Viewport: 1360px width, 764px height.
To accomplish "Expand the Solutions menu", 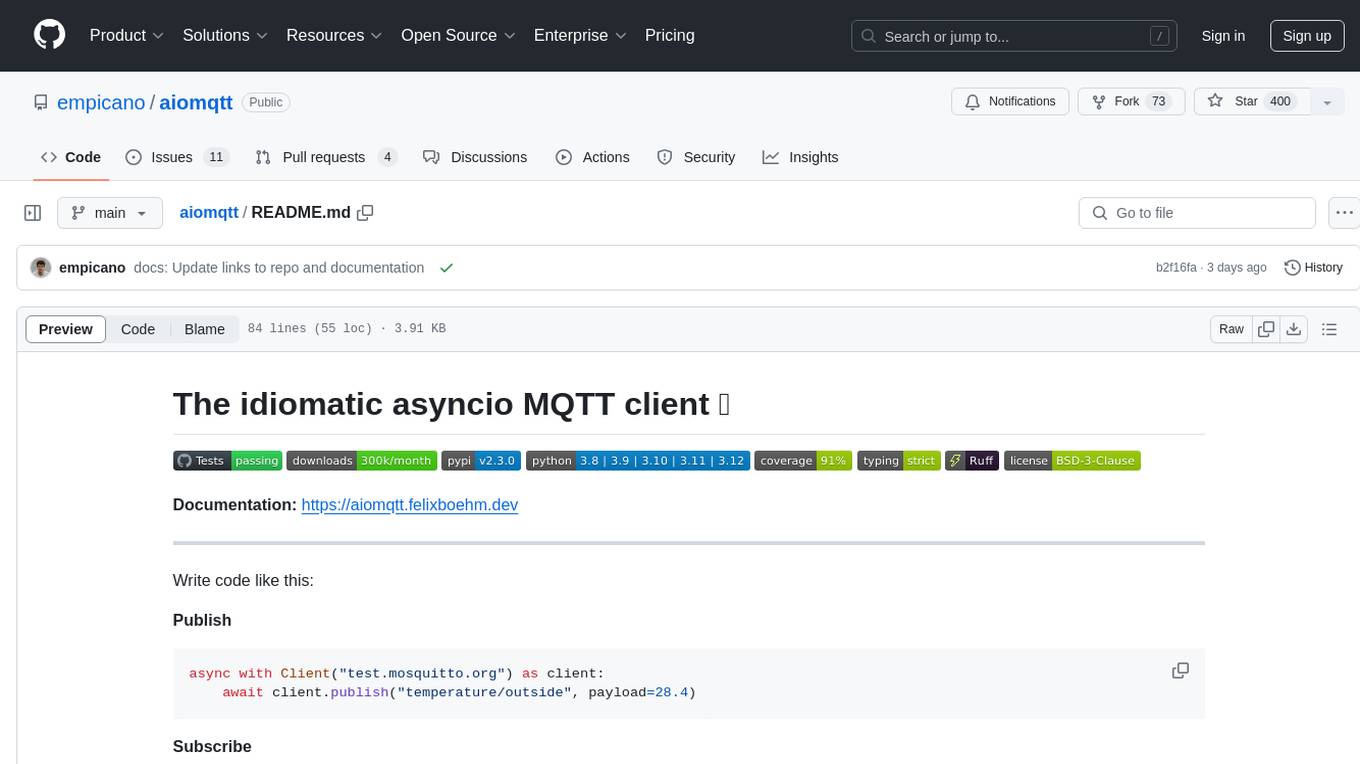I will coord(225,35).
